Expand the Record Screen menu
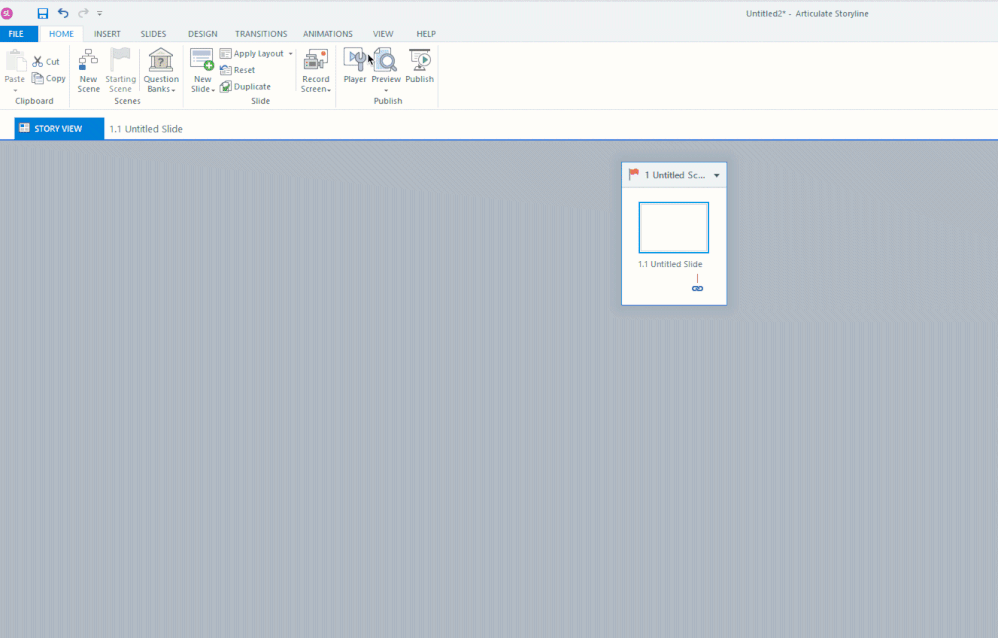998x638 pixels. pos(316,90)
